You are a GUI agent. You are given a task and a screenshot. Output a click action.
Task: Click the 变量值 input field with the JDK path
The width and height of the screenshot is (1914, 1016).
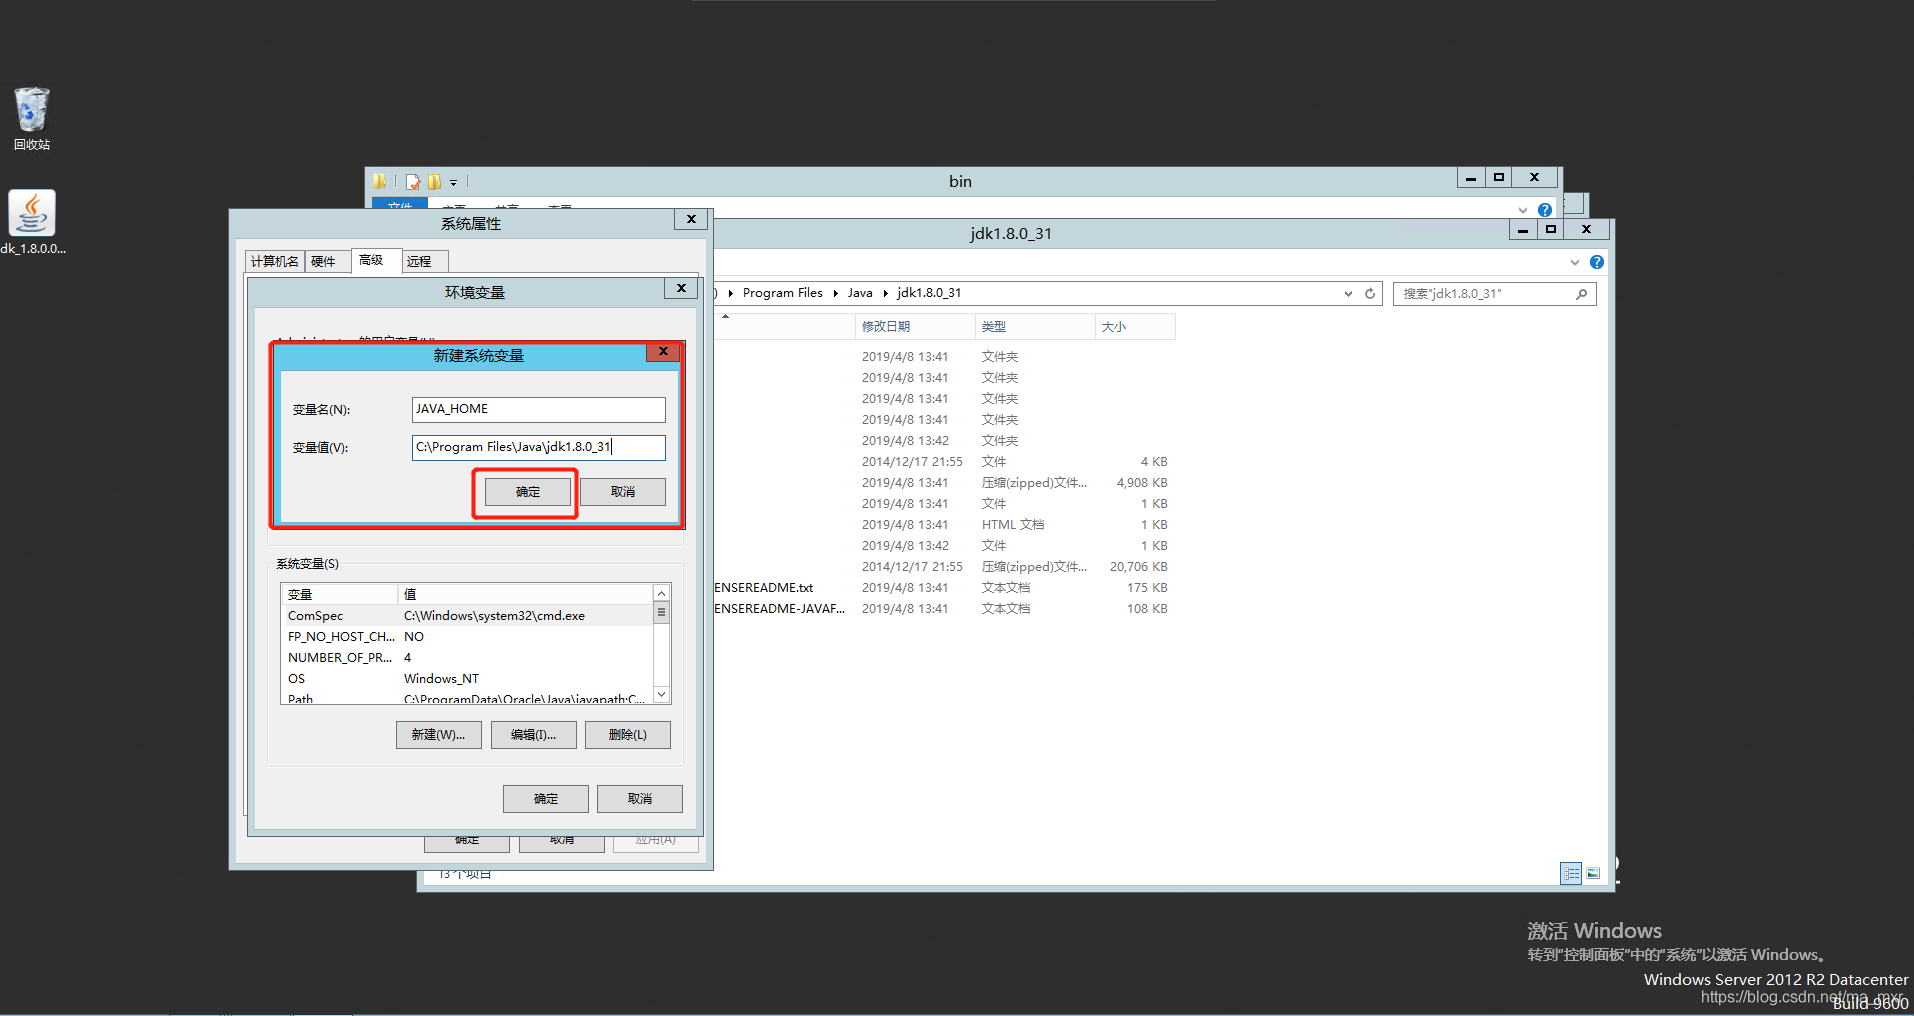click(538, 447)
